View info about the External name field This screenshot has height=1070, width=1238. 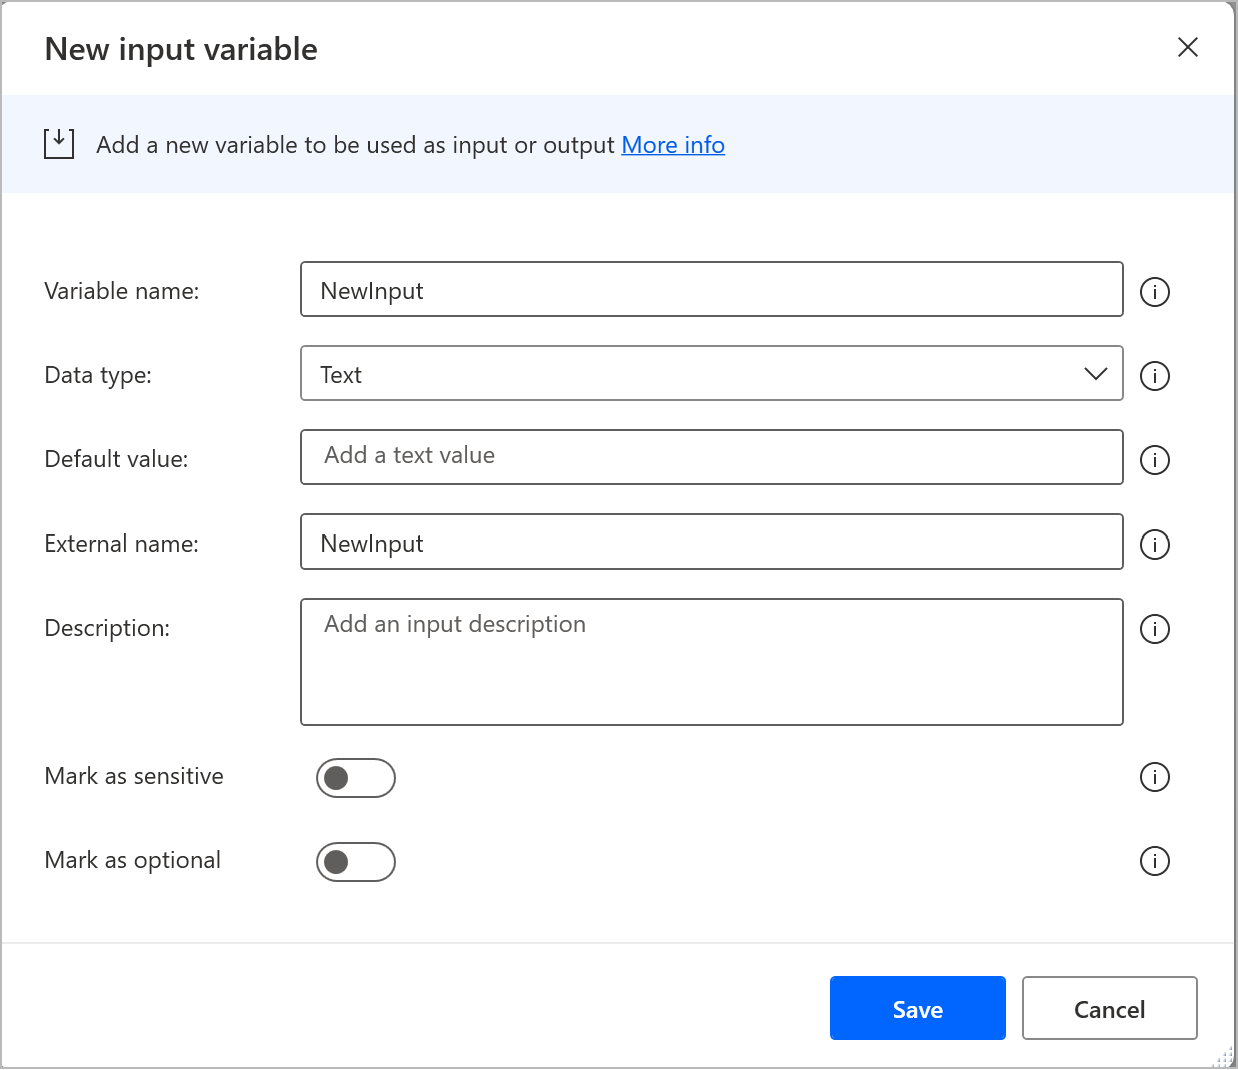[x=1155, y=545]
